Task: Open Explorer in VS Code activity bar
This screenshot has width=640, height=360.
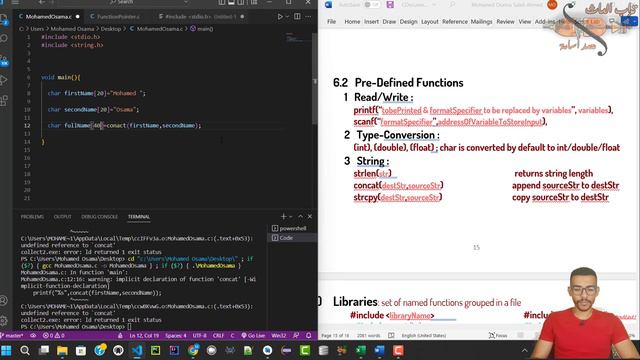Action: [4, 19]
